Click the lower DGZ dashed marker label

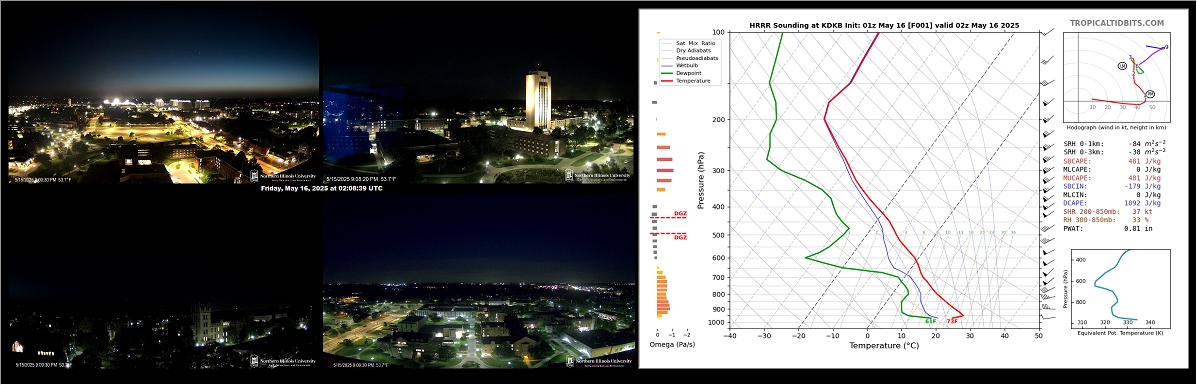[x=680, y=238]
